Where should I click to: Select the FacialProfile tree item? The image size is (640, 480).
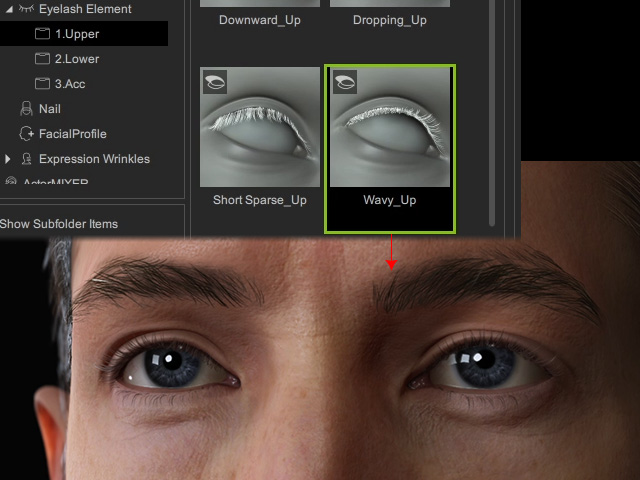coord(73,134)
